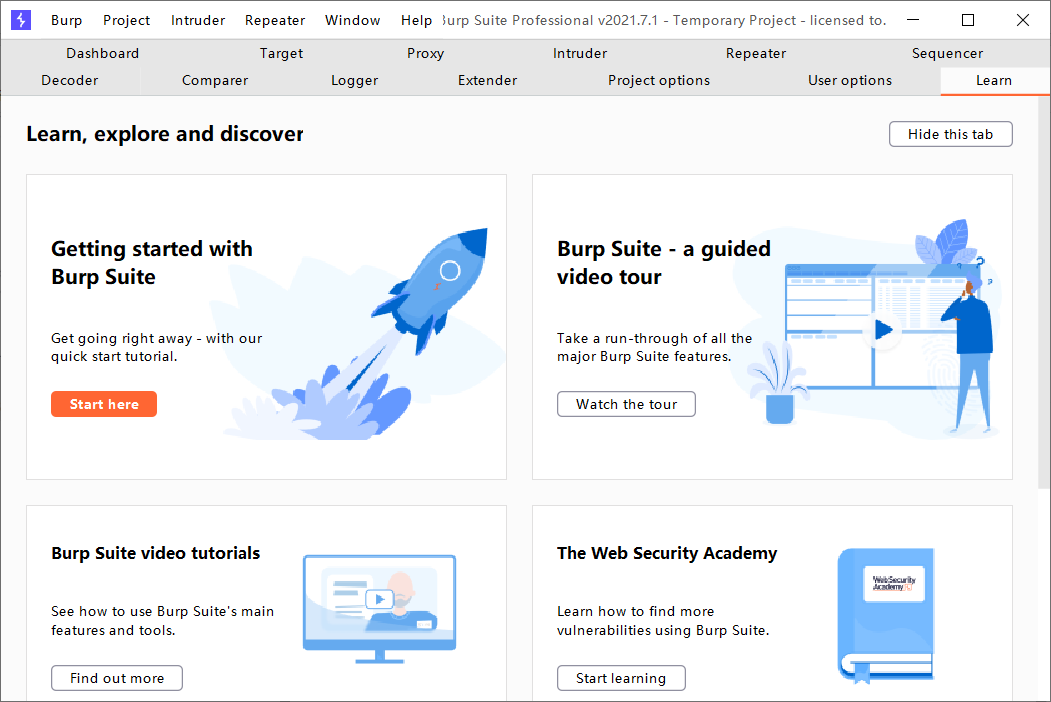The image size is (1051, 702).
Task: Maximize the Burp Suite window
Action: pos(968,20)
